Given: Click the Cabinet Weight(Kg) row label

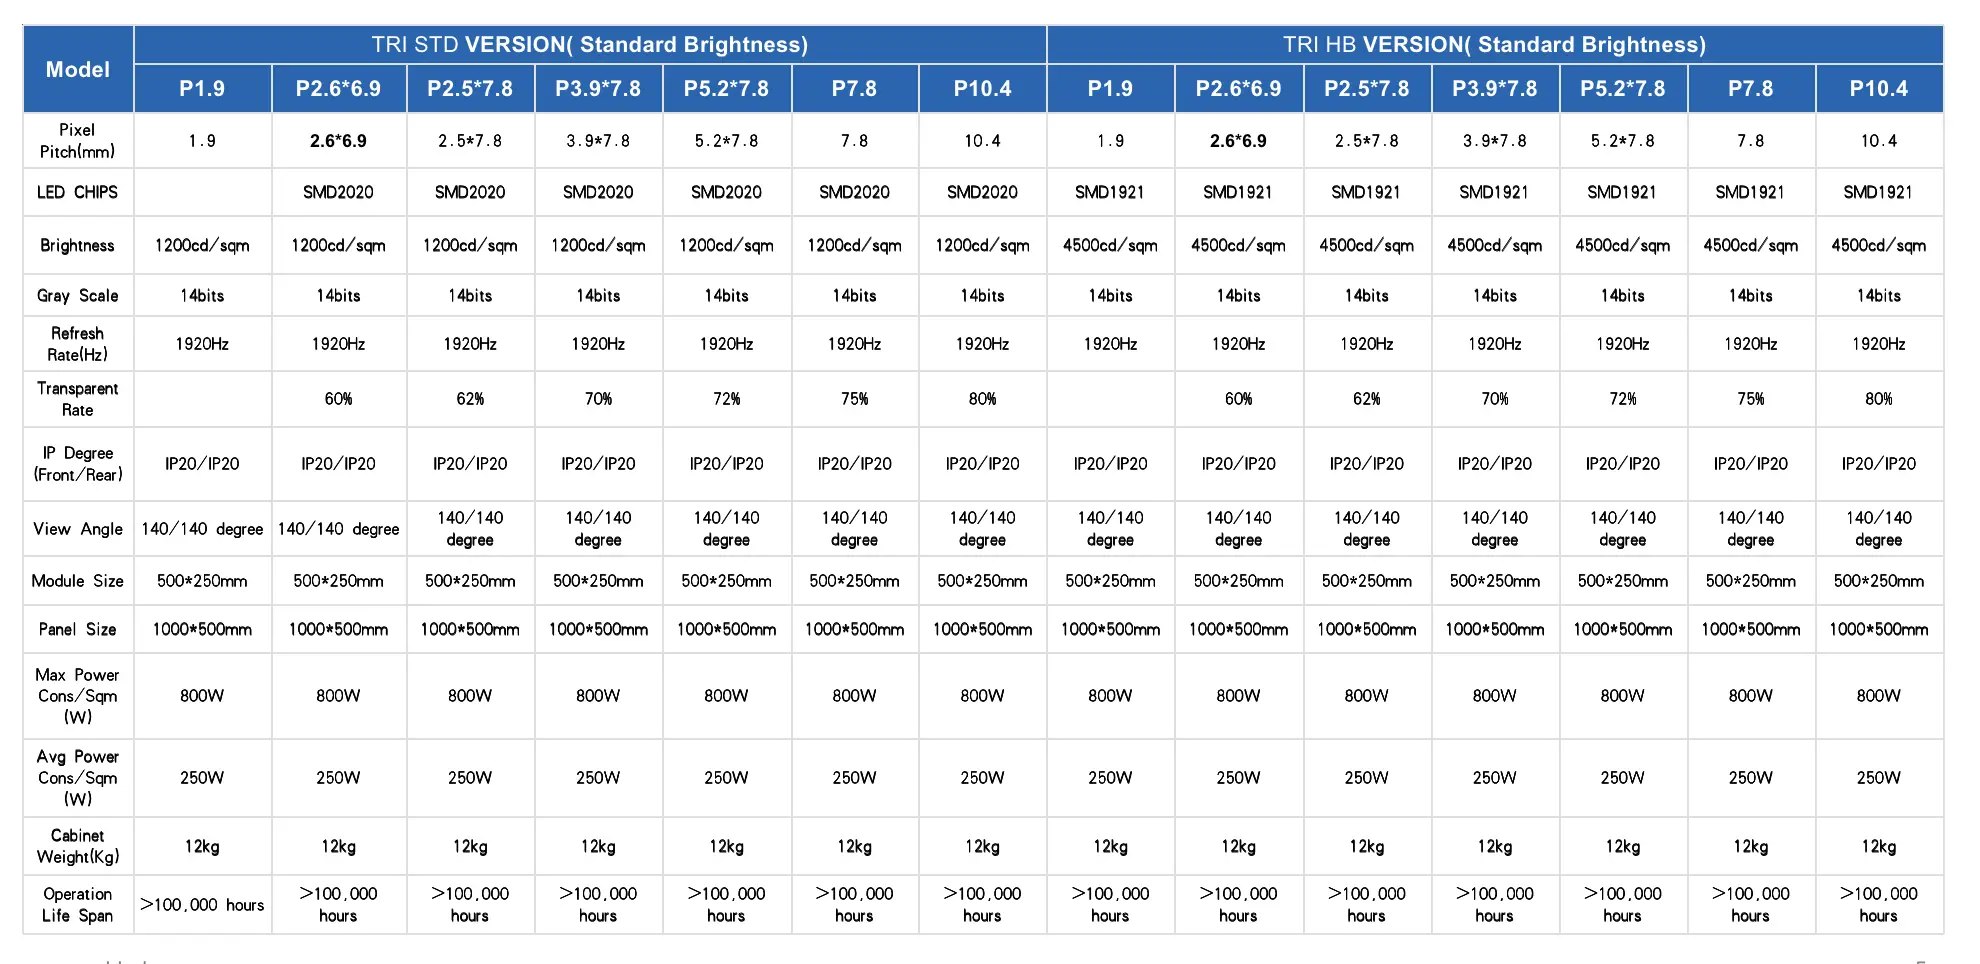Looking at the screenshot, I should pyautogui.click(x=78, y=846).
